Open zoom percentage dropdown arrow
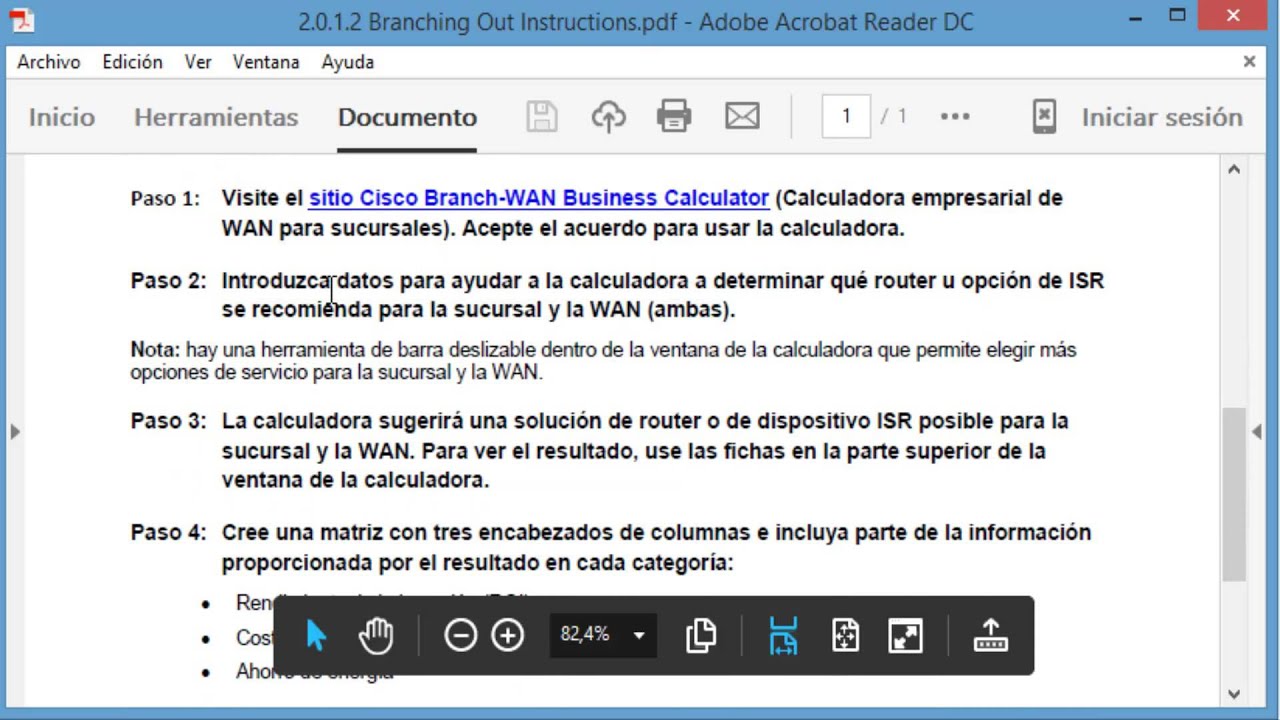This screenshot has height=720, width=1280. [x=639, y=635]
